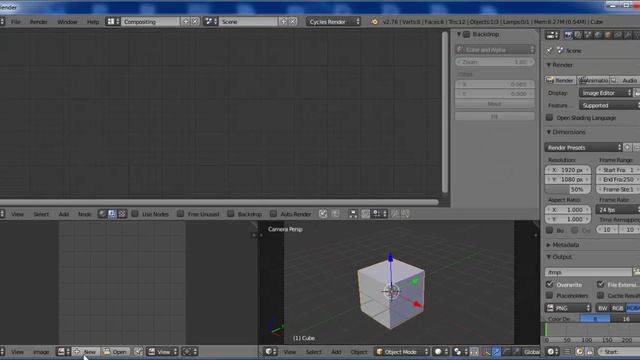Select the Material node tree type icon
Screen dimensions: 640x360
click(x=102, y=214)
